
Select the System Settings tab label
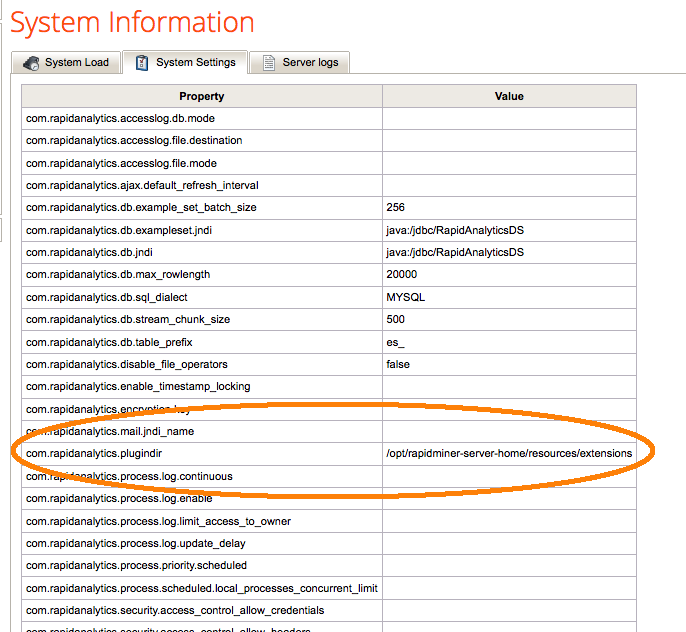(x=196, y=63)
